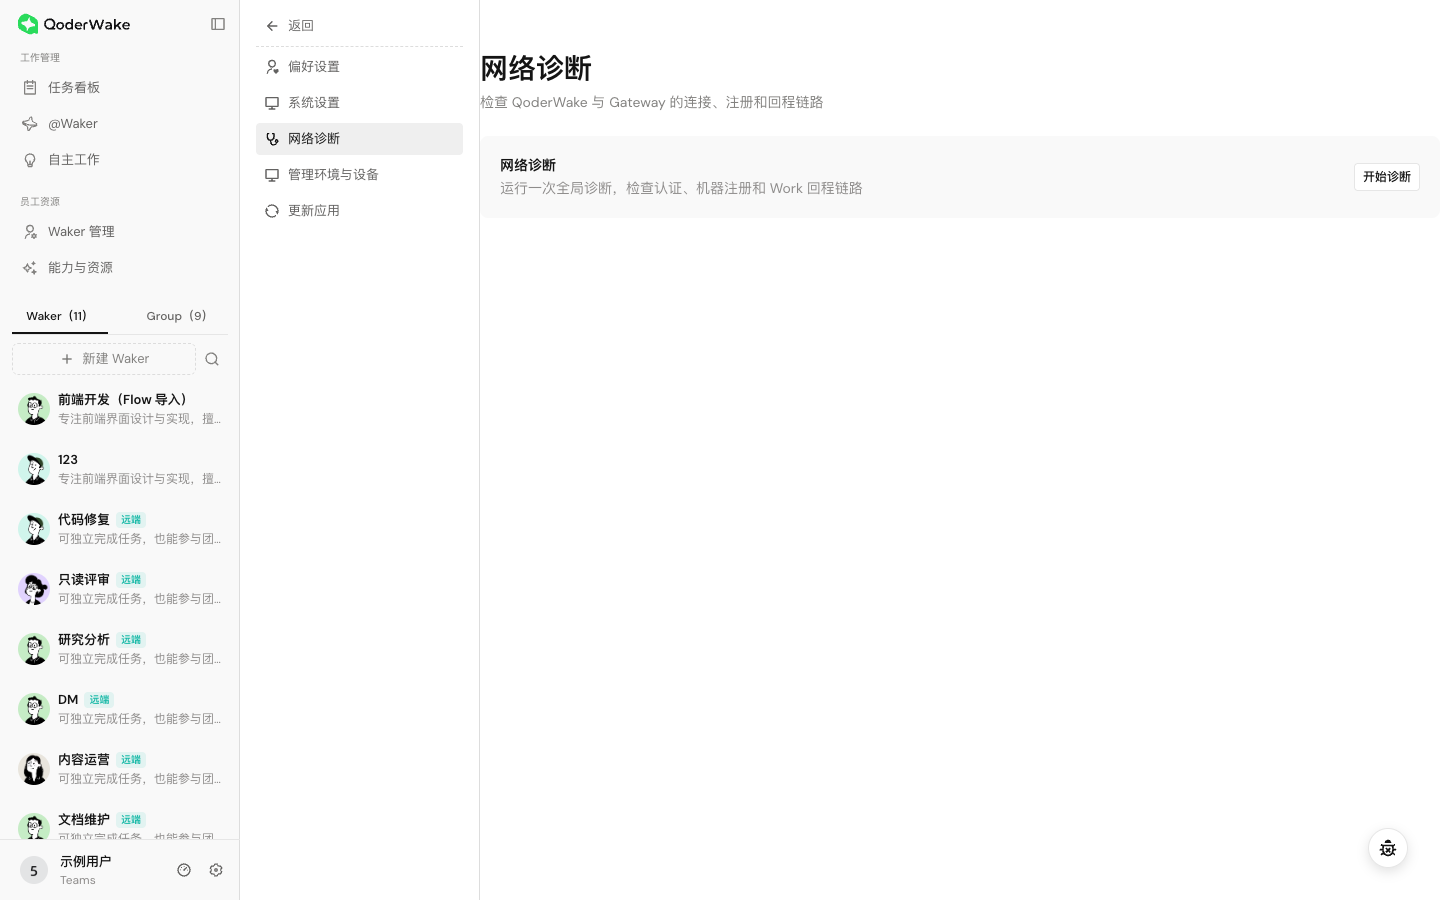Select the Waker named 123
This screenshot has height=900, width=1440.
coord(120,469)
